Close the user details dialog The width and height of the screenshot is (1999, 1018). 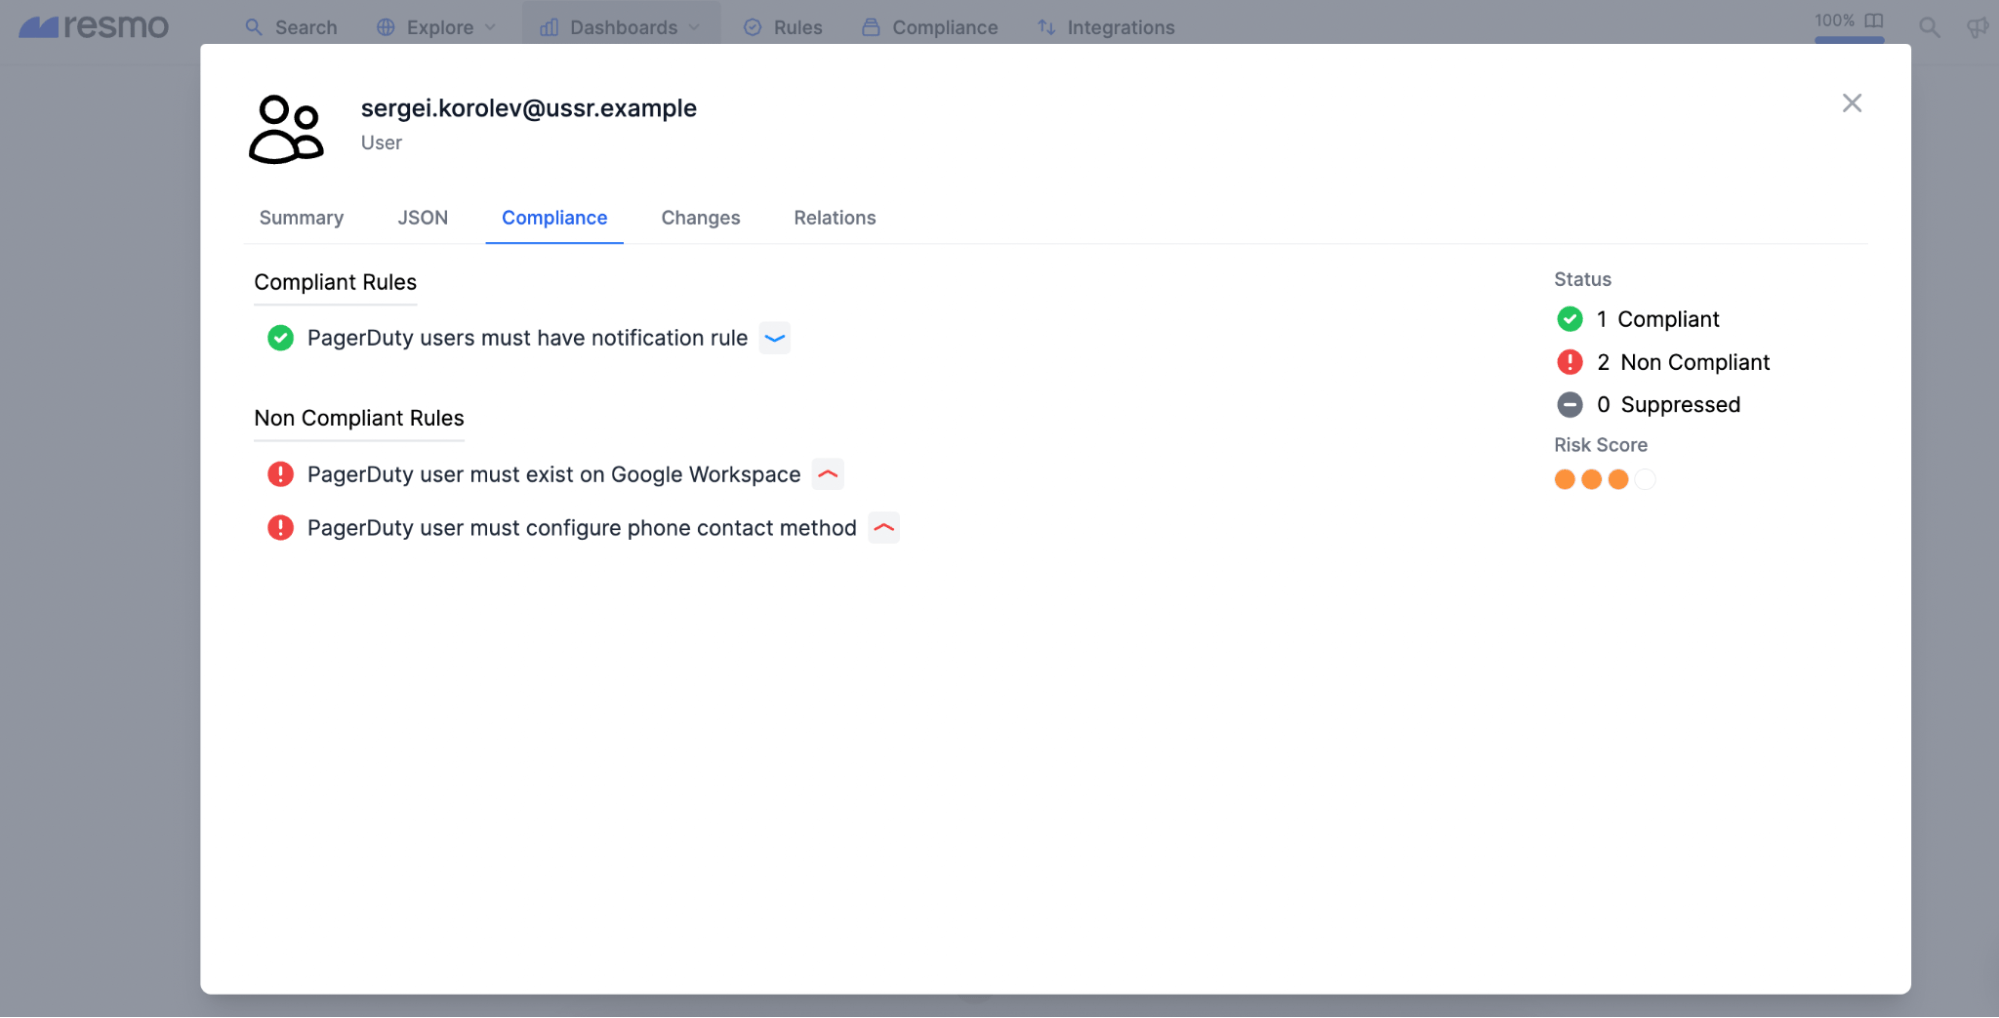tap(1851, 103)
